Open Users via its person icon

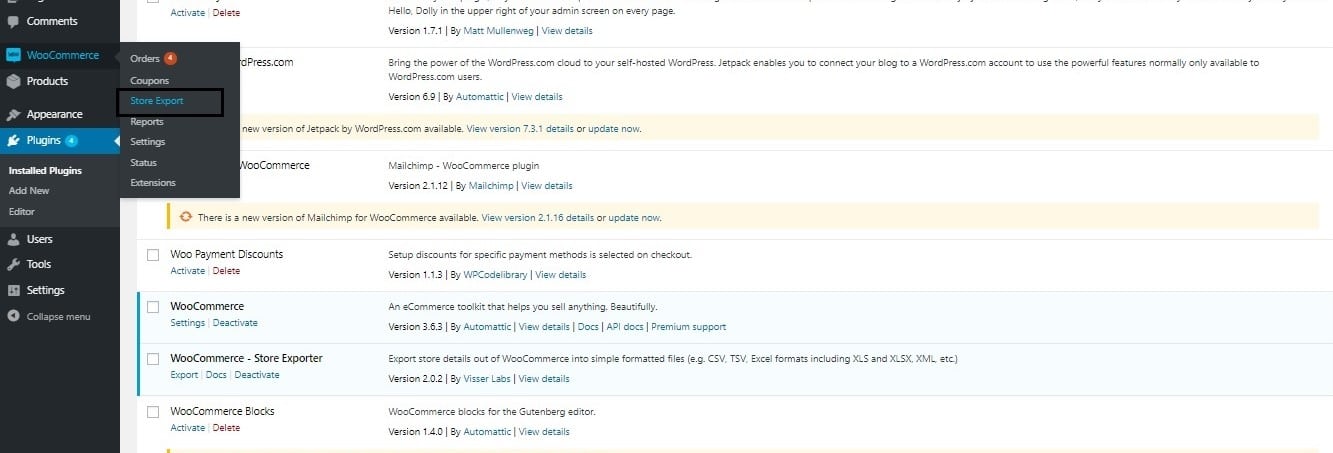13,240
